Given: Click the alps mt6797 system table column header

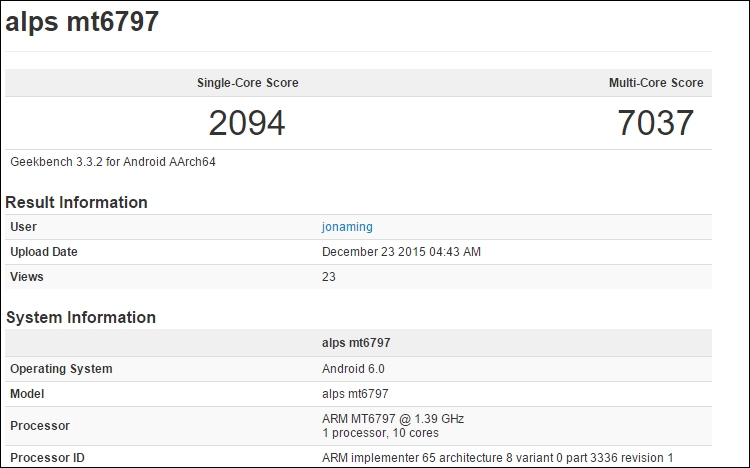Looking at the screenshot, I should pyautogui.click(x=356, y=343).
